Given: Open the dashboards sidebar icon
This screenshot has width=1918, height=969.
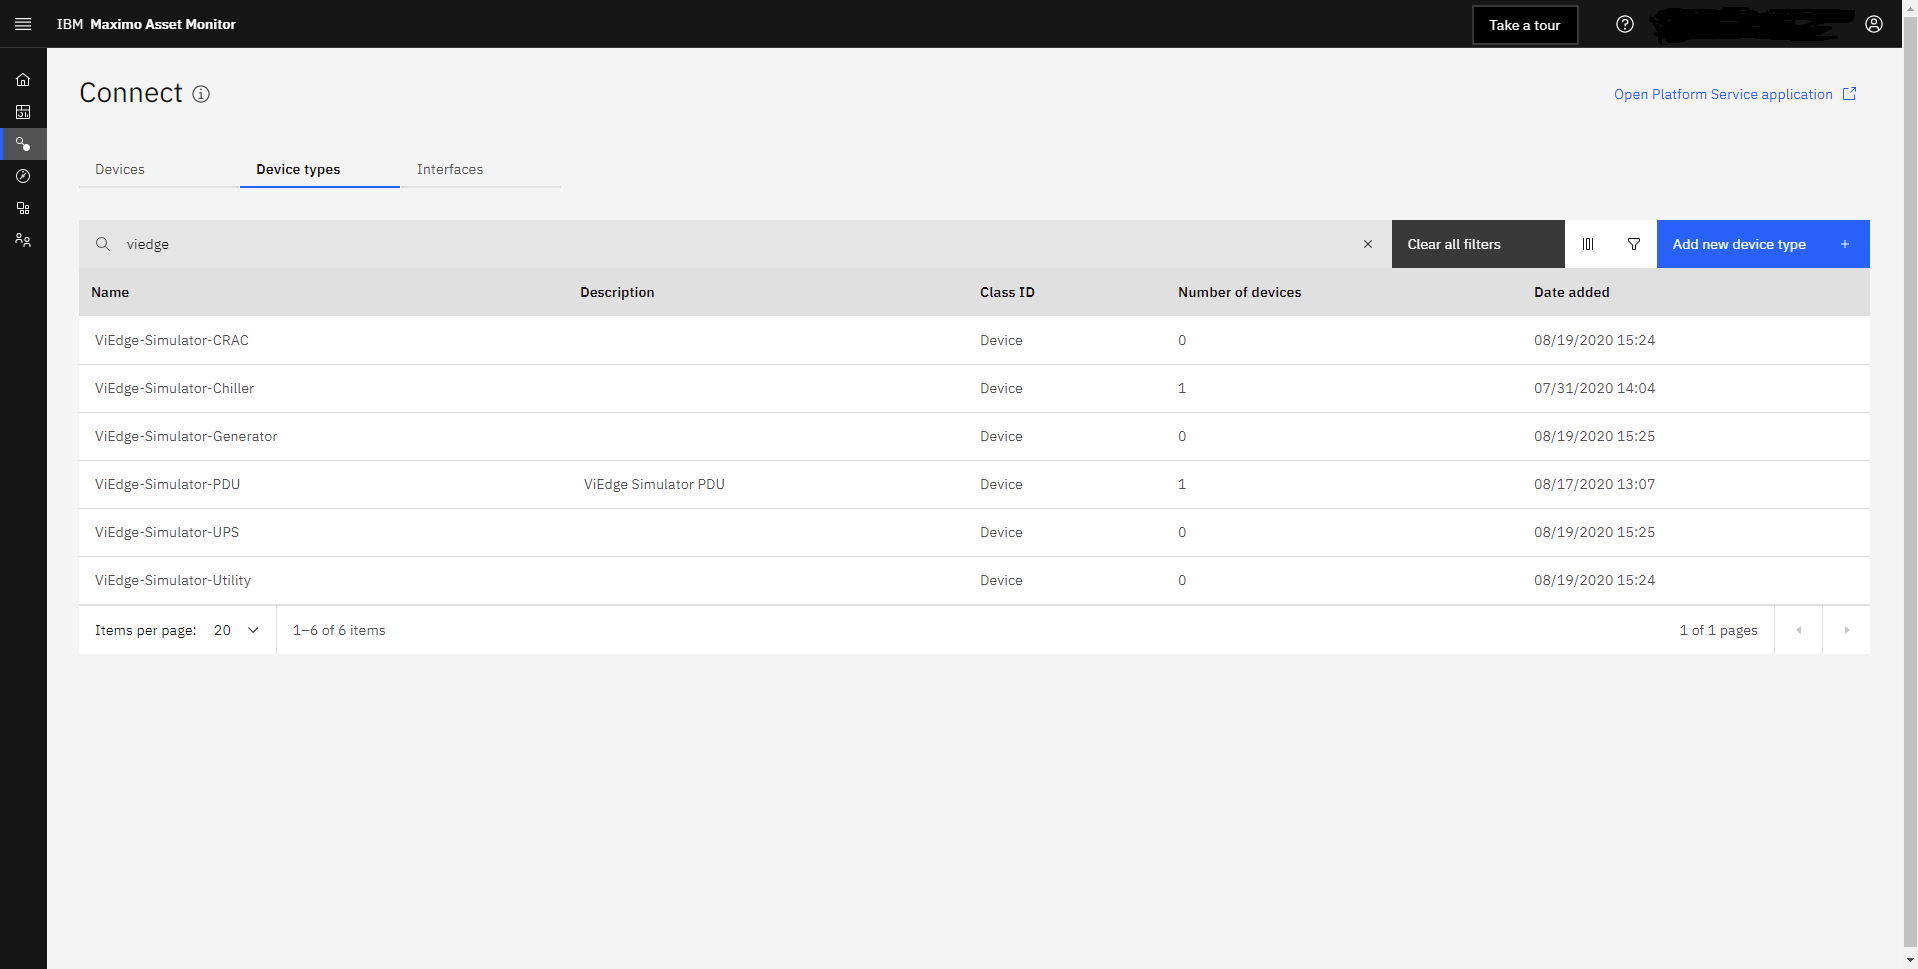Looking at the screenshot, I should click(x=23, y=112).
